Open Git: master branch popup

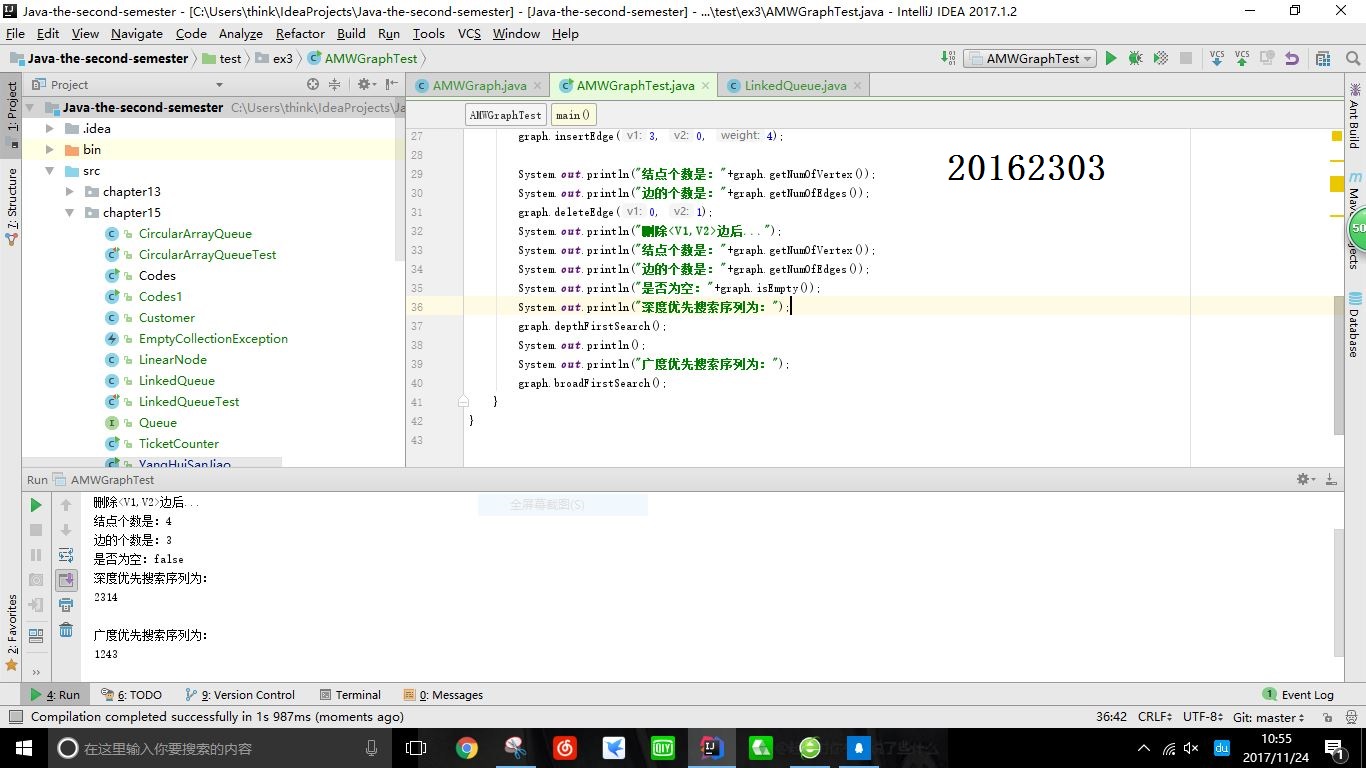[x=1268, y=717]
